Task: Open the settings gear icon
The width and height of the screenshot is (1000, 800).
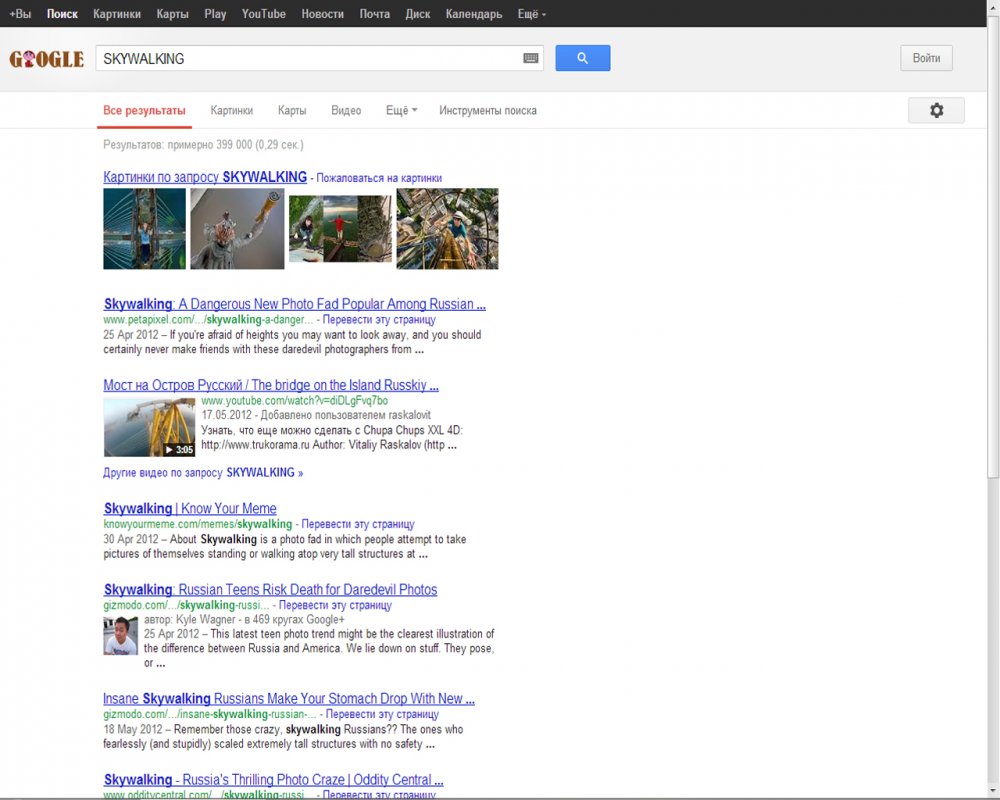Action: (936, 110)
